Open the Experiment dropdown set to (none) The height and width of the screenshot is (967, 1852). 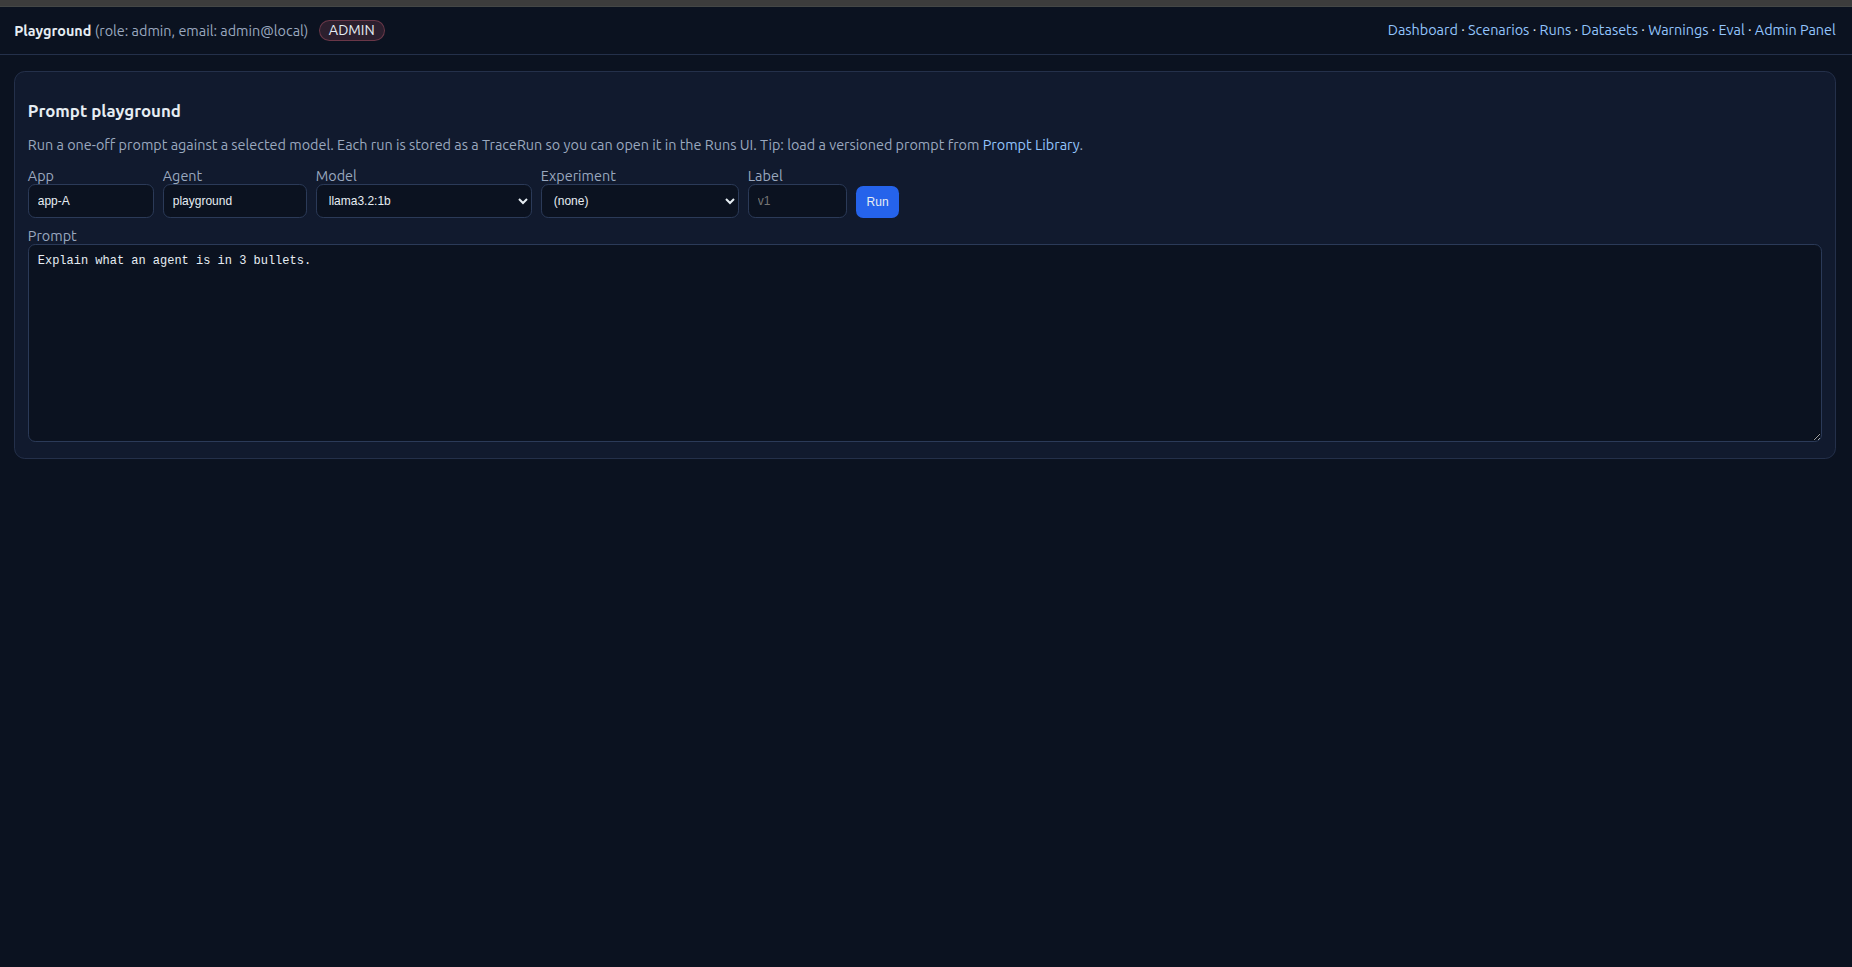pyautogui.click(x=639, y=201)
